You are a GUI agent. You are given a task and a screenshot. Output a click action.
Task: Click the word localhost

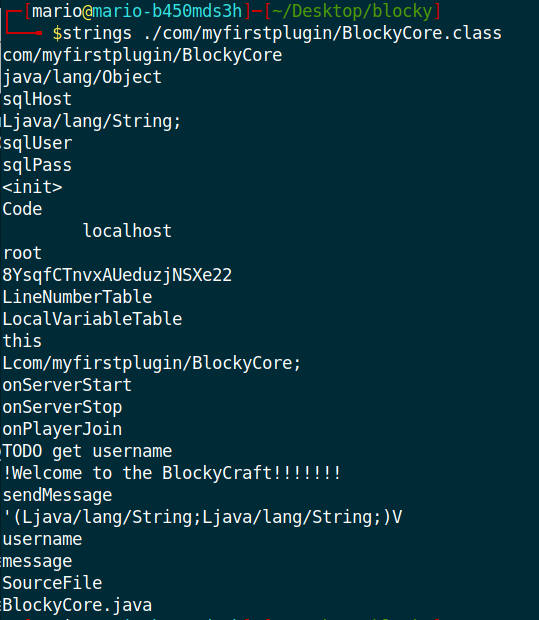[127, 231]
